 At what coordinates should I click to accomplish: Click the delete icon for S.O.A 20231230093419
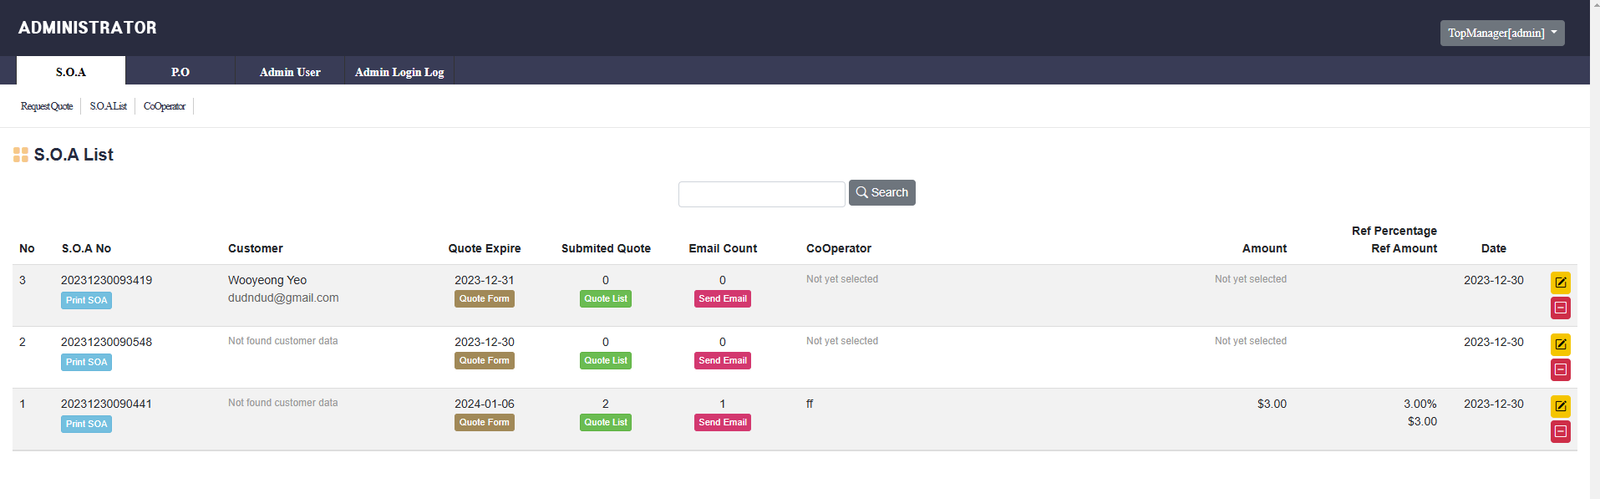coord(1560,308)
